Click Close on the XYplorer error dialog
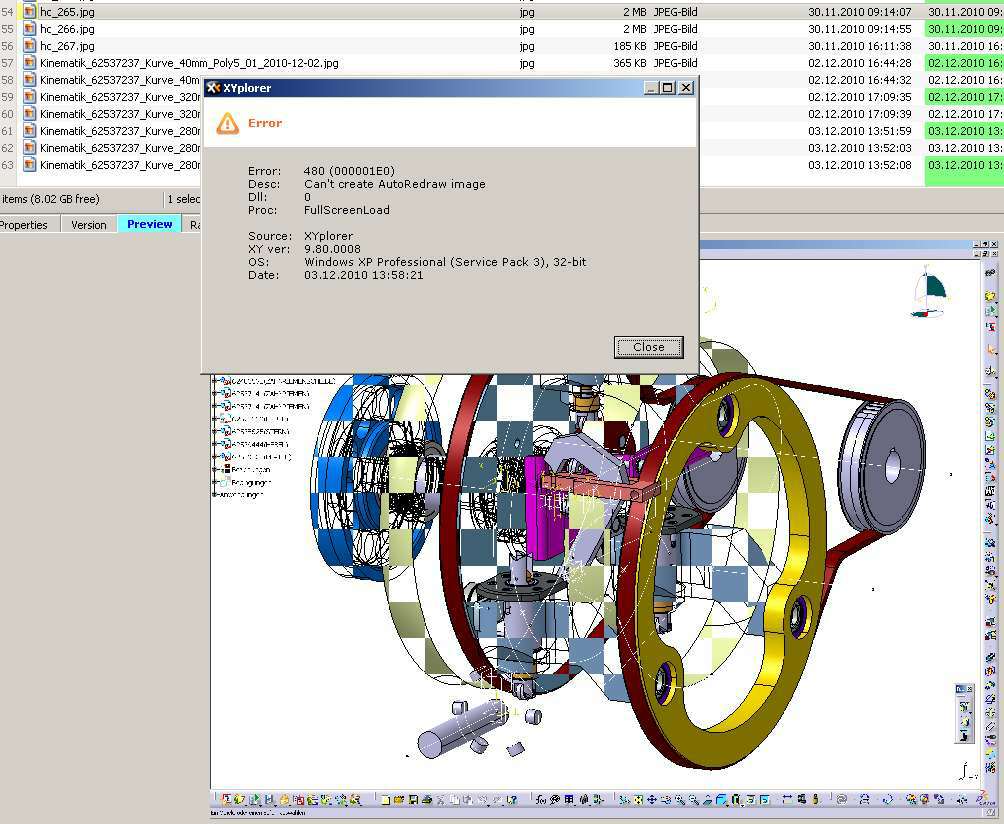The height and width of the screenshot is (824, 1004). (x=648, y=347)
